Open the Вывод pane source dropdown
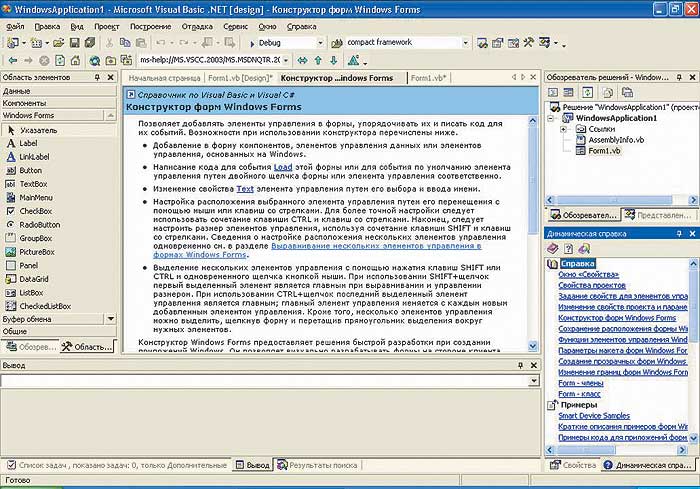Image resolution: width=700 pixels, height=489 pixels. (533, 380)
